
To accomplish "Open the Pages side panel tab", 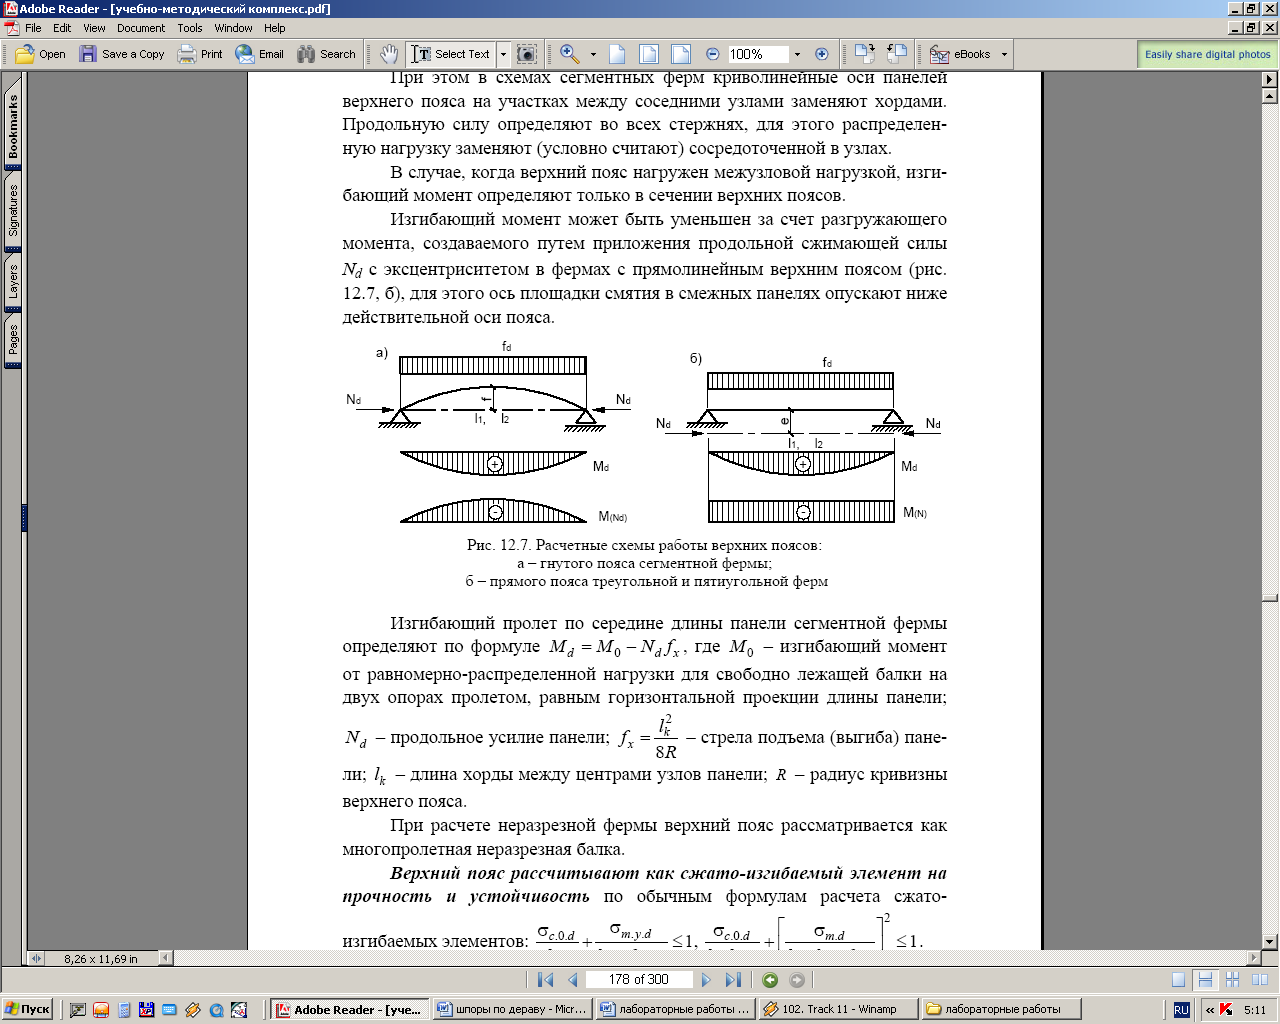I will [x=13, y=340].
